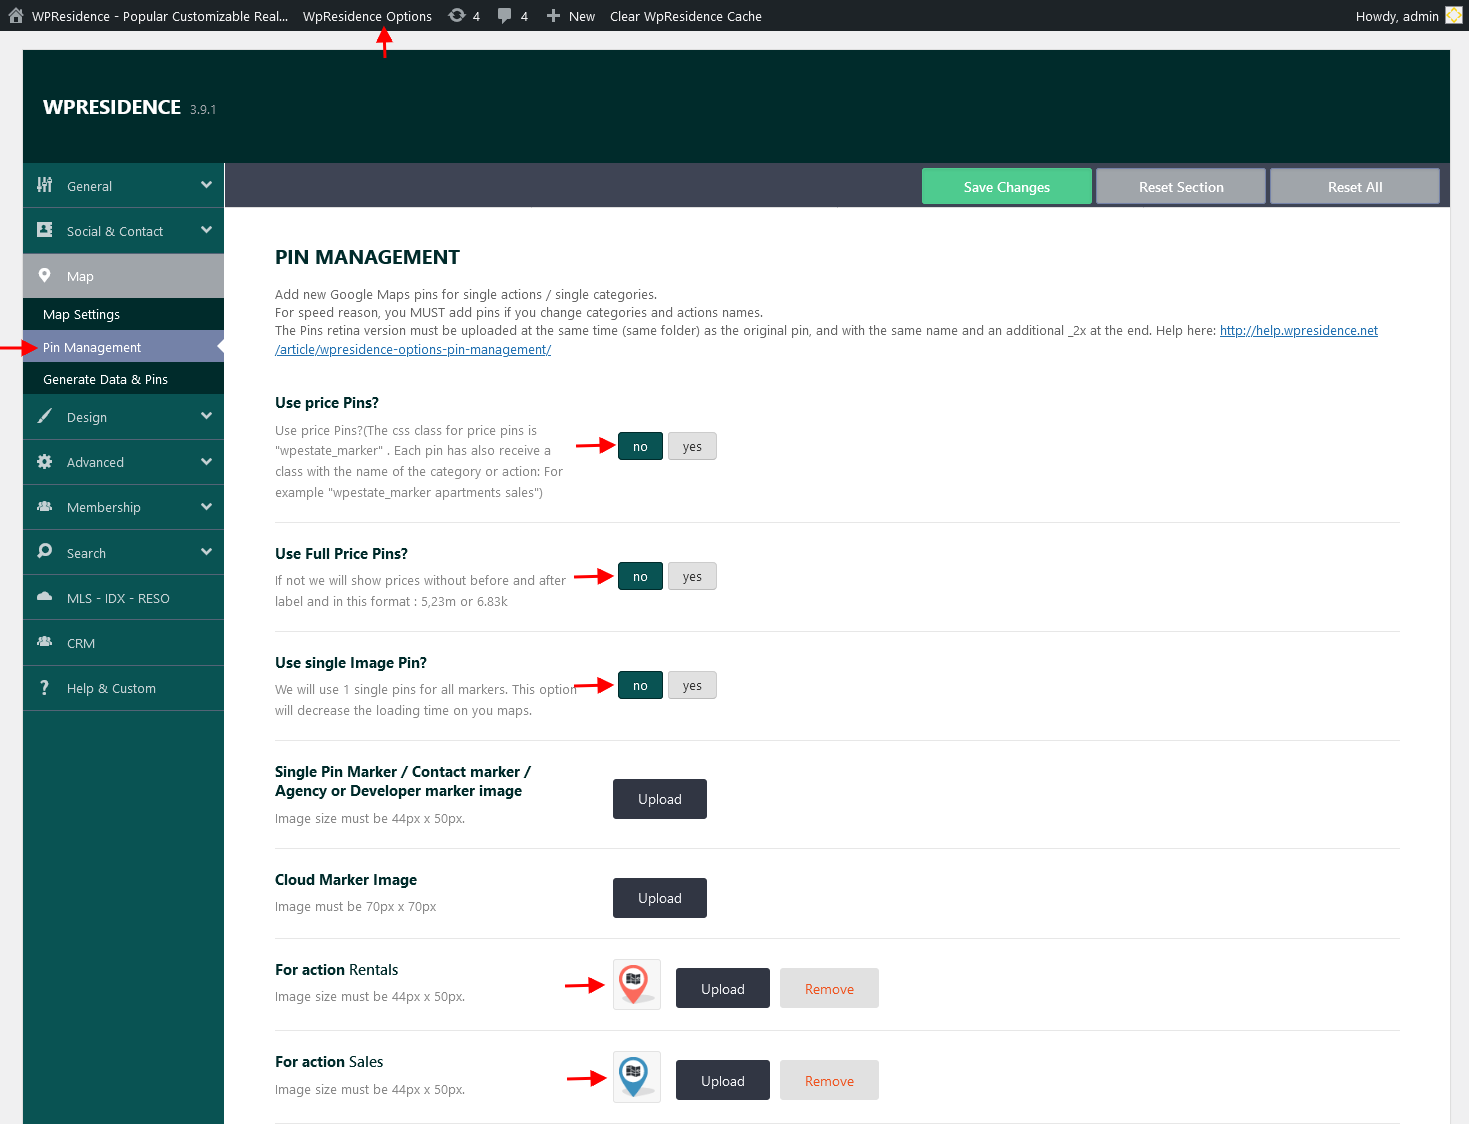Click the Sales blue pin thumbnail
The width and height of the screenshot is (1469, 1124).
[x=637, y=1077]
